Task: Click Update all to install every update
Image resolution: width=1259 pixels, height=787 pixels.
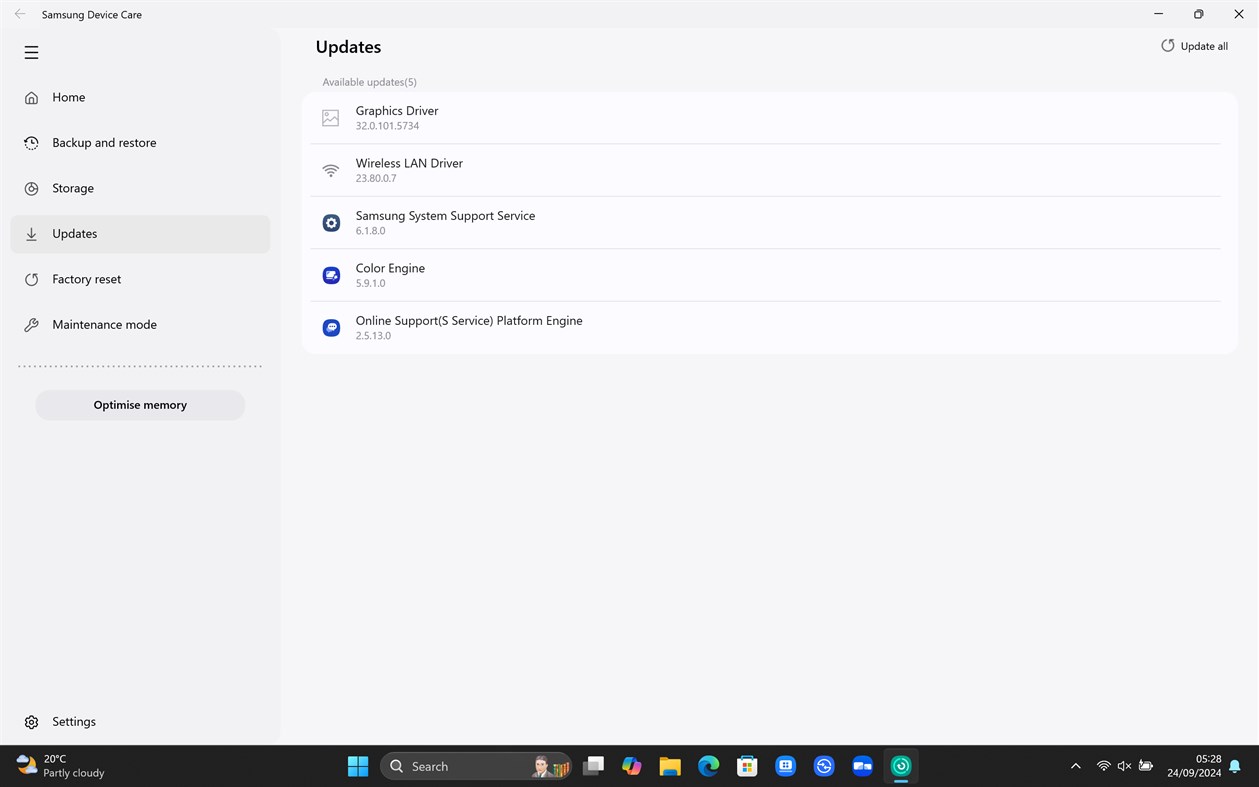Action: (1194, 46)
